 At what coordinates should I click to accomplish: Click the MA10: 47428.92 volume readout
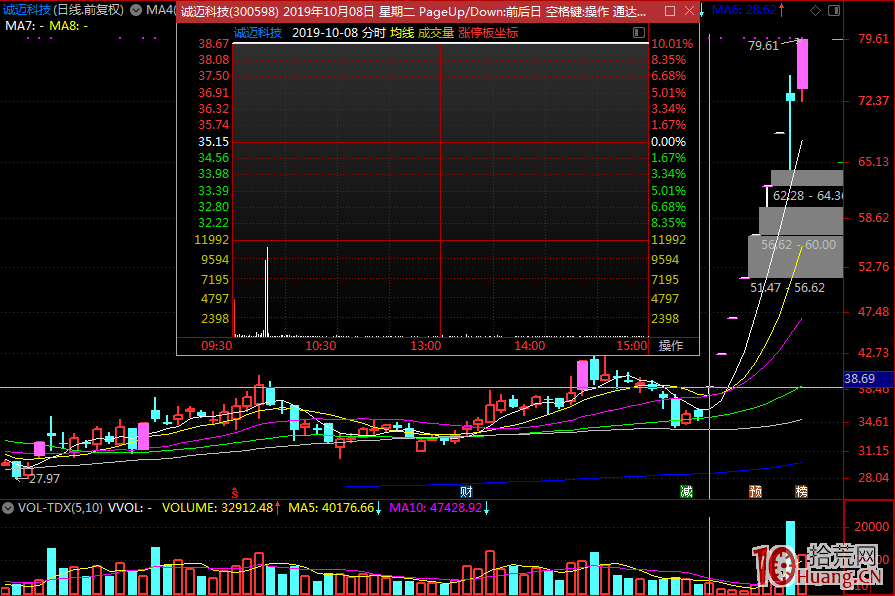[x=436, y=508]
